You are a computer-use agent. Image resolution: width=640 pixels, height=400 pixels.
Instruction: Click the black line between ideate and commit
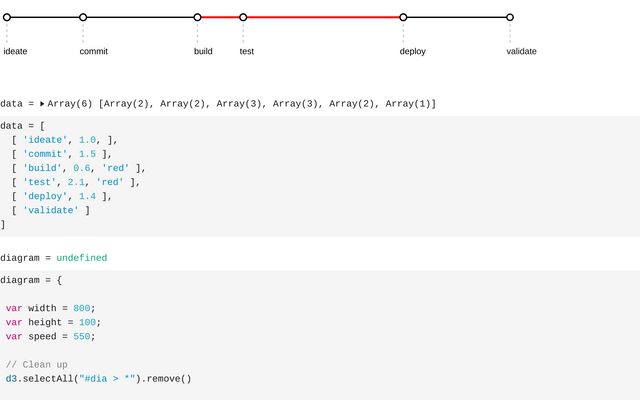[x=45, y=17]
